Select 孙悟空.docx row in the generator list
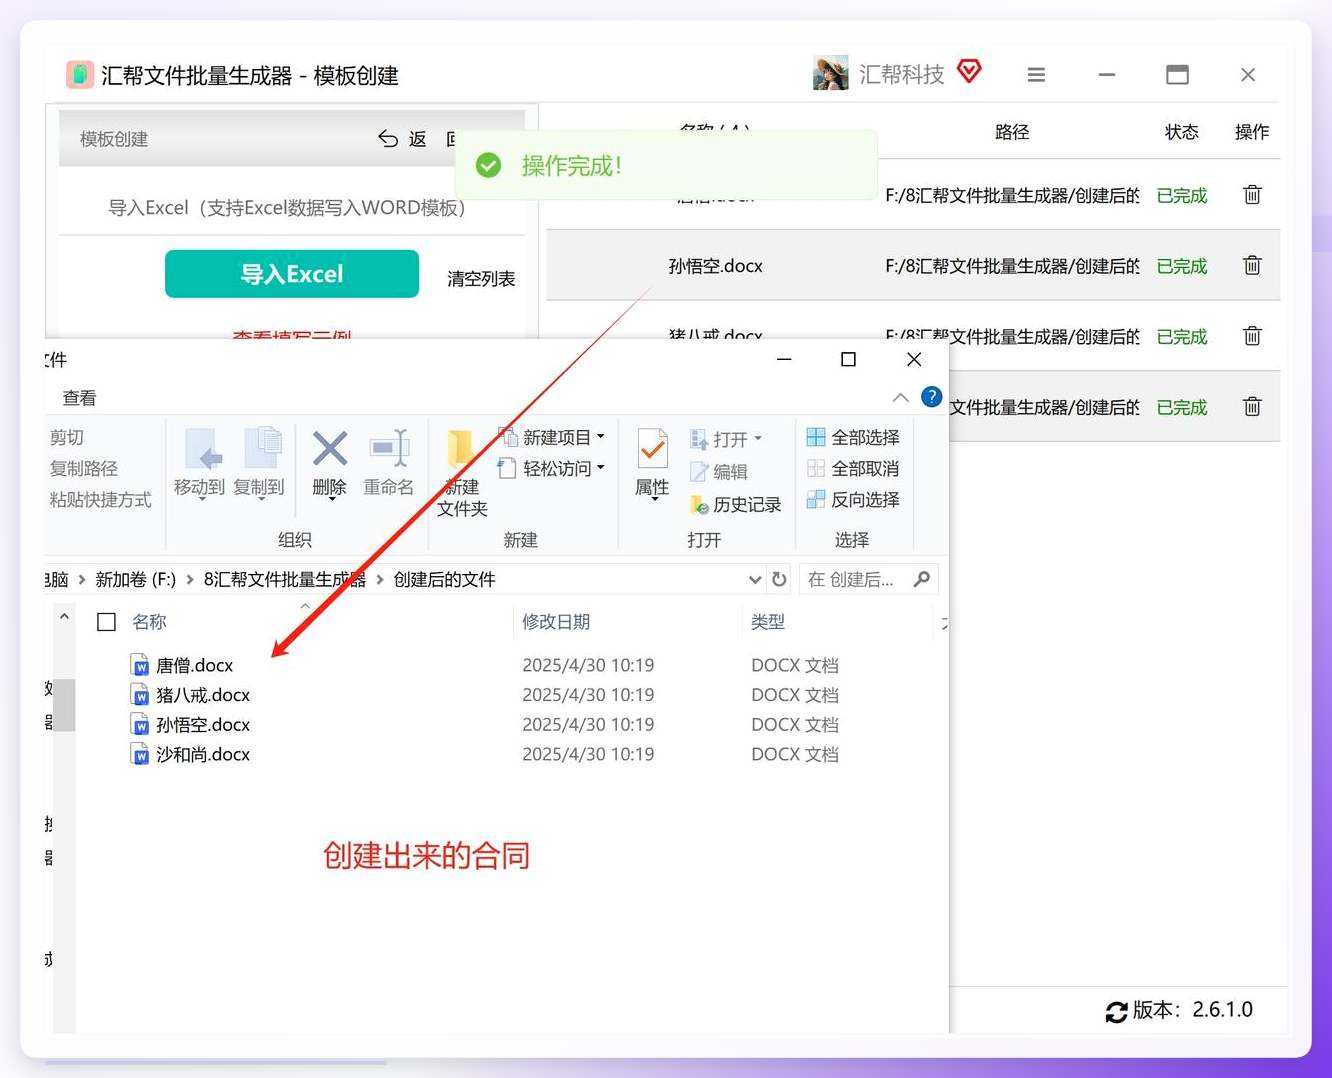This screenshot has height=1078, width=1332. [x=913, y=266]
